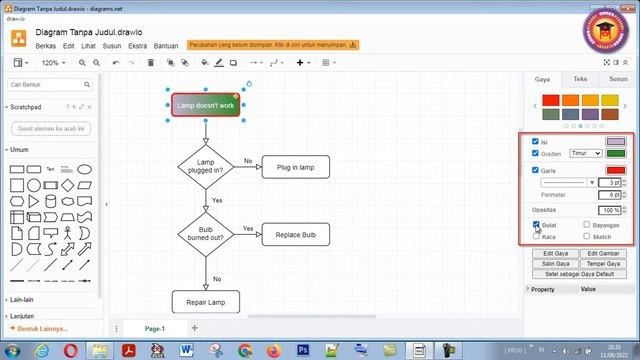640x360 pixels.
Task: Select the hexagon shape in Umum
Action: [x=17, y=201]
